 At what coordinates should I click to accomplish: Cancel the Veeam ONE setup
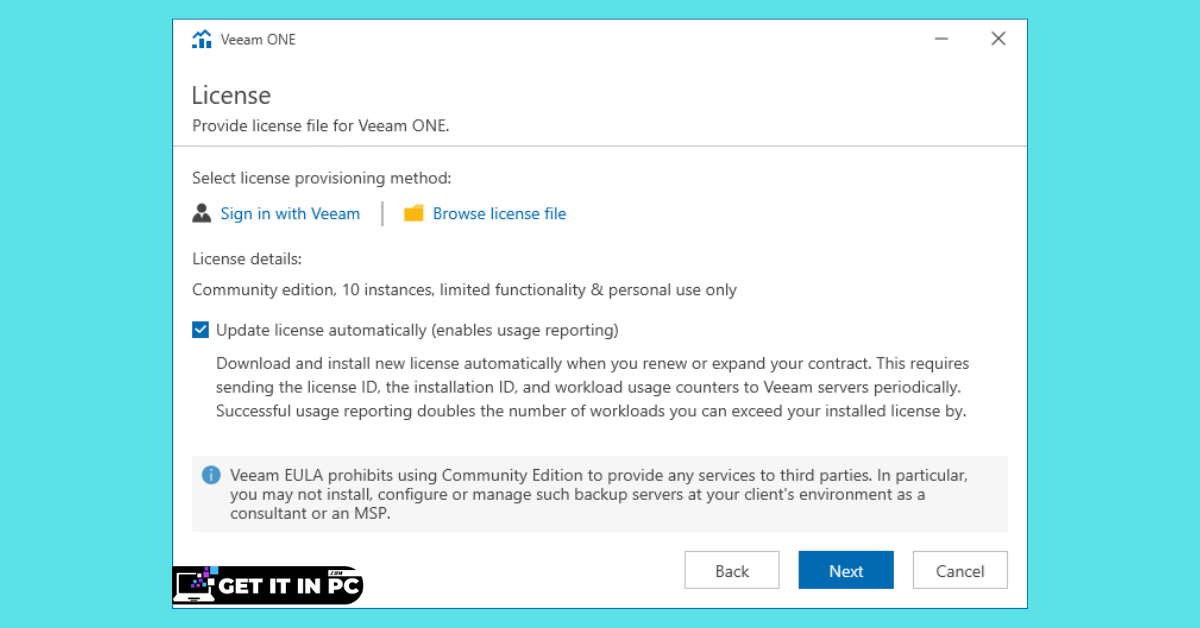click(960, 570)
